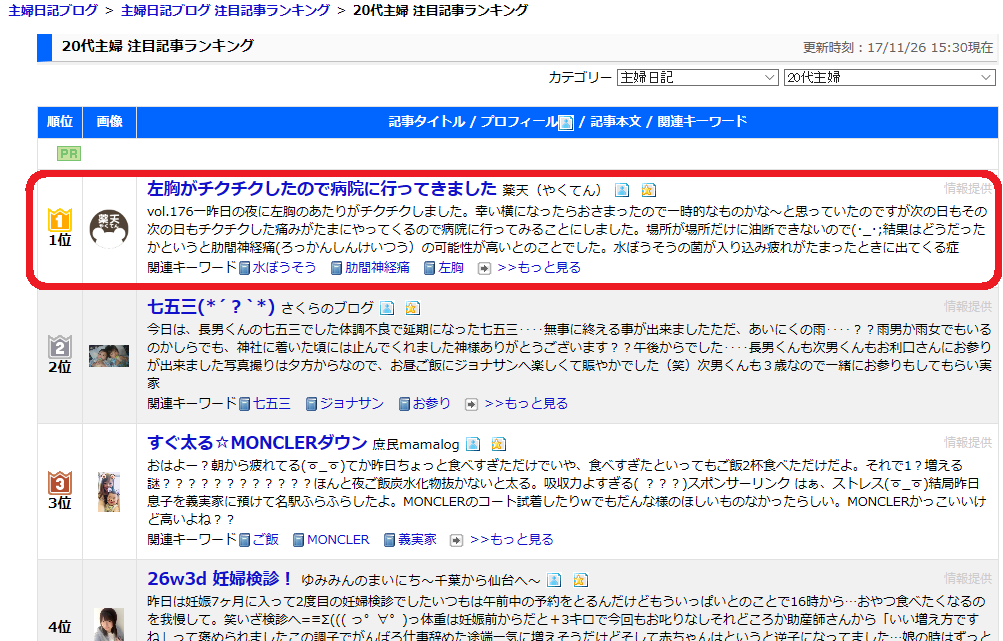Click the blog name 庶民mamalog

[416, 444]
